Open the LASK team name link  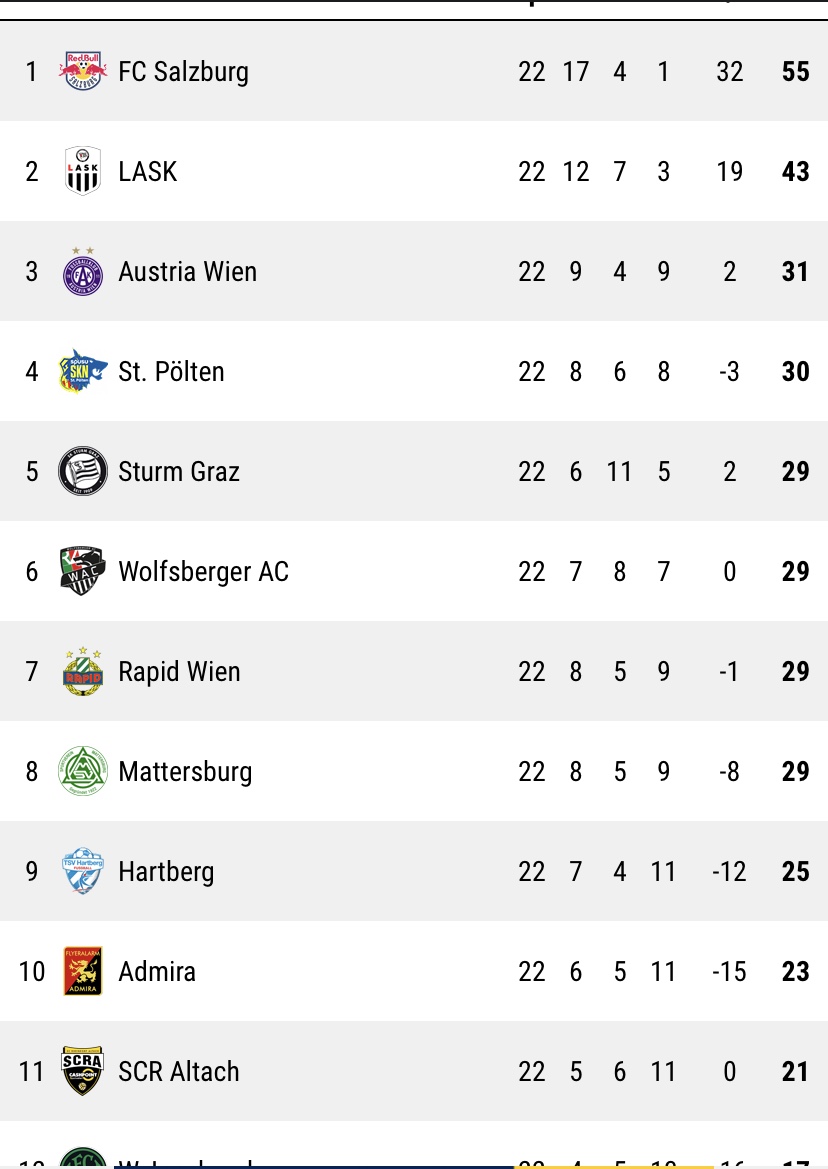pyautogui.click(x=147, y=172)
